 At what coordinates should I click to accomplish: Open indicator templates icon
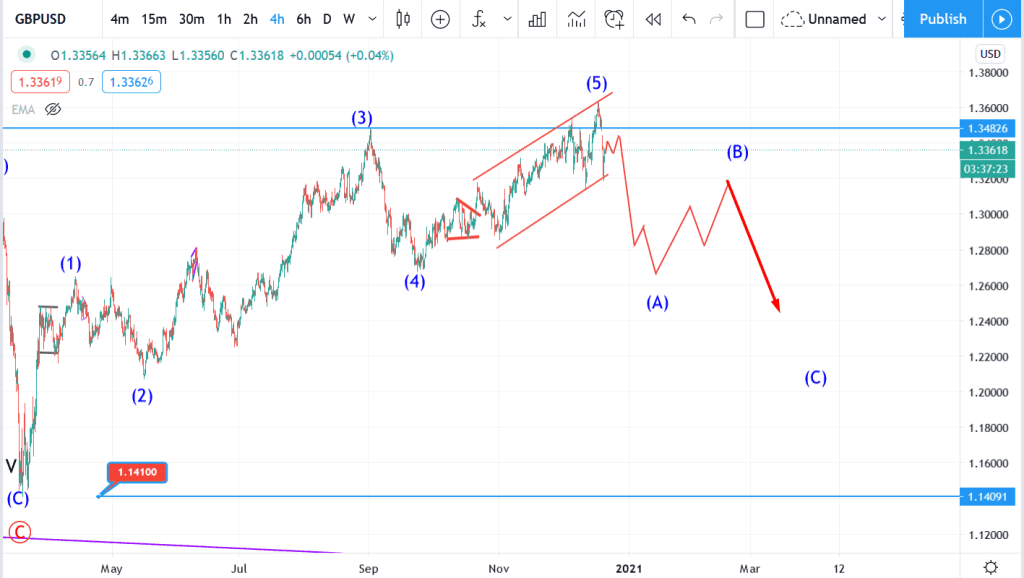(x=576, y=20)
